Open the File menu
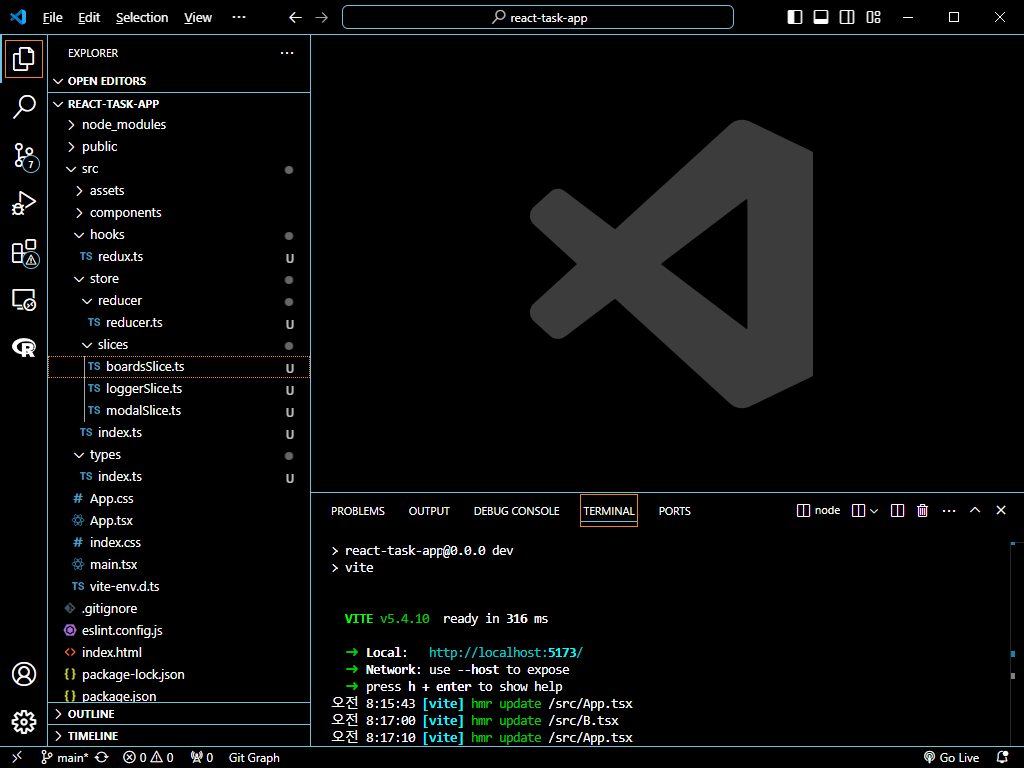This screenshot has width=1024, height=768. point(52,18)
